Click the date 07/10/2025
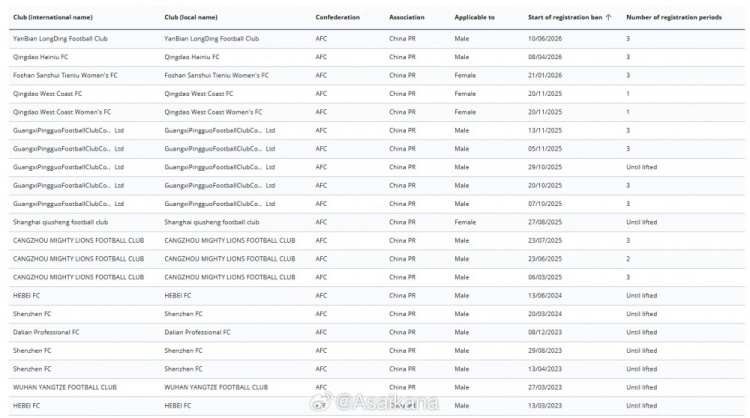 (x=545, y=204)
